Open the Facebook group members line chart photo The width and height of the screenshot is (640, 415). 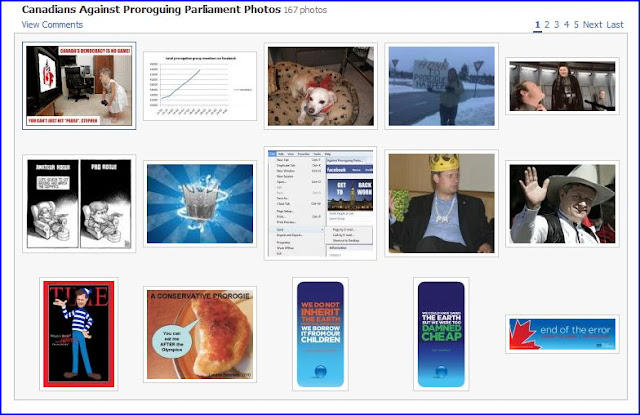click(200, 86)
